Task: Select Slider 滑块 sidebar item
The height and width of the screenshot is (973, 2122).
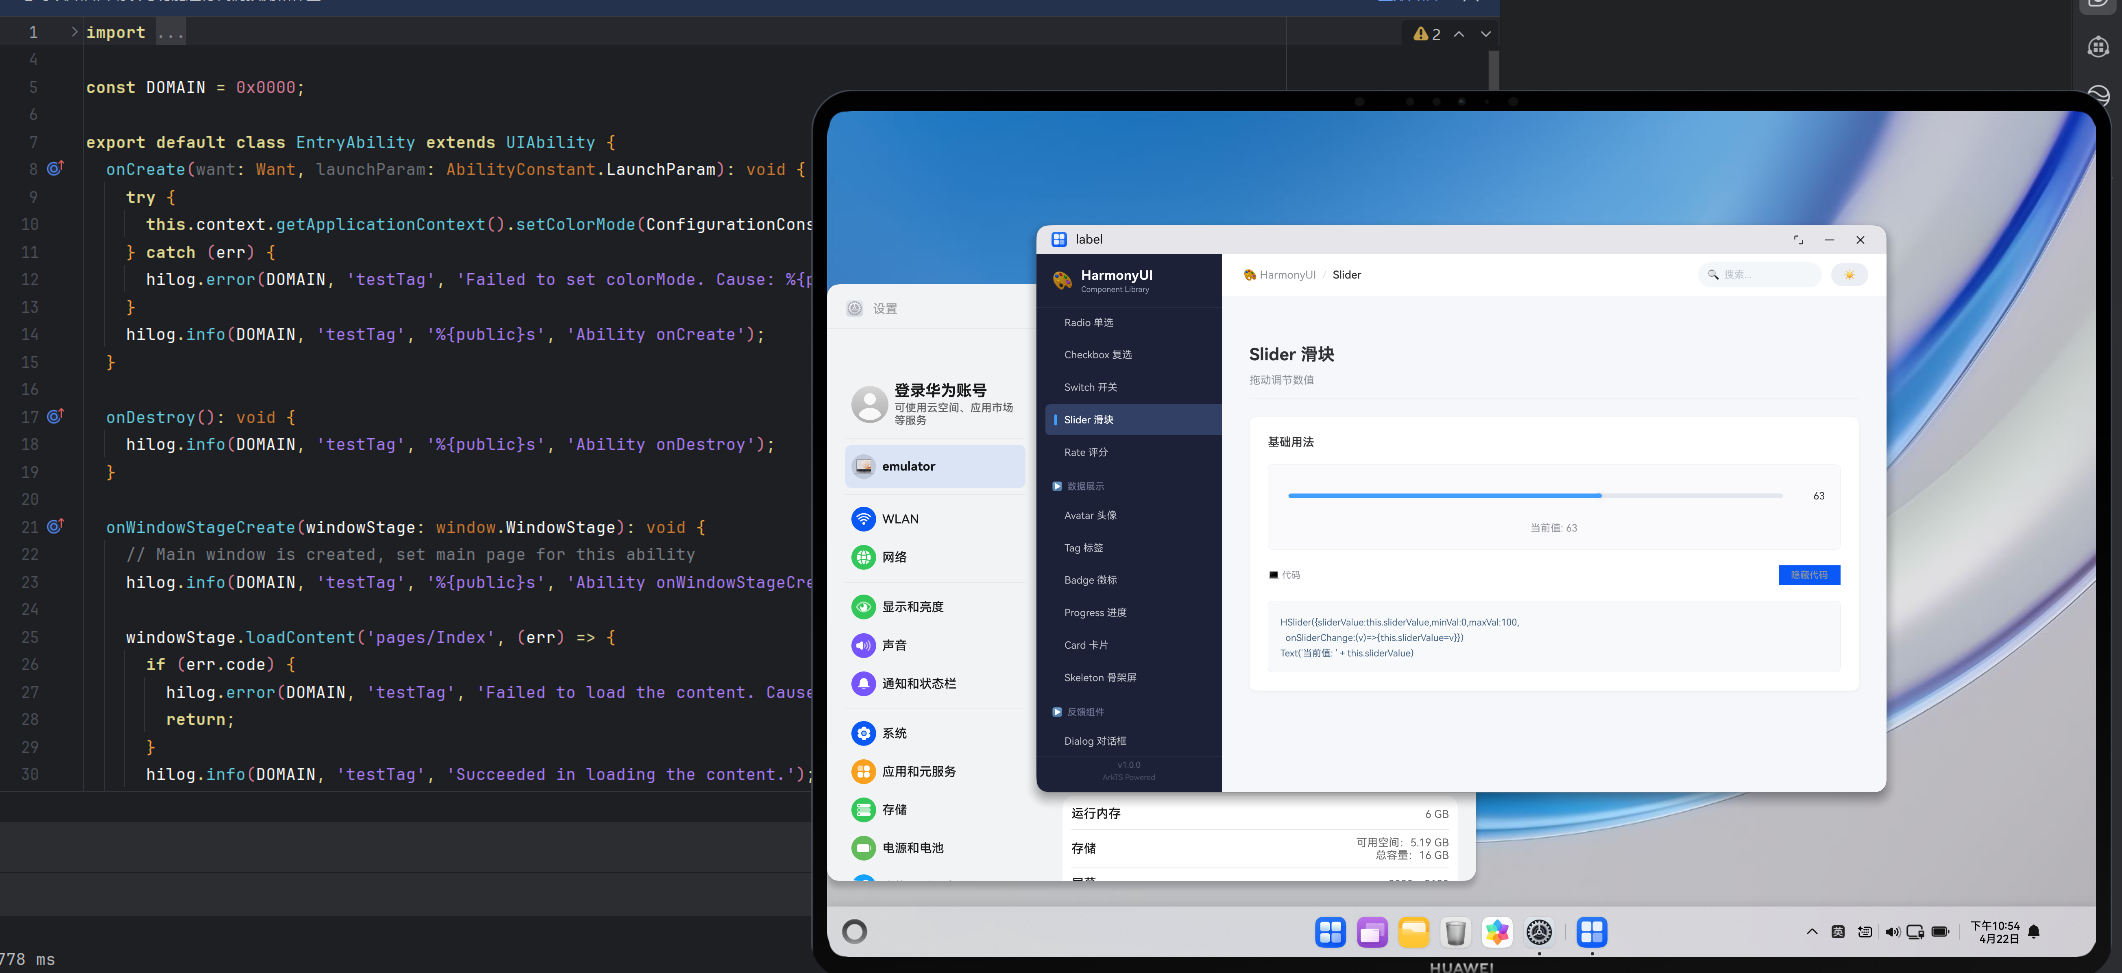Action: click(1133, 420)
